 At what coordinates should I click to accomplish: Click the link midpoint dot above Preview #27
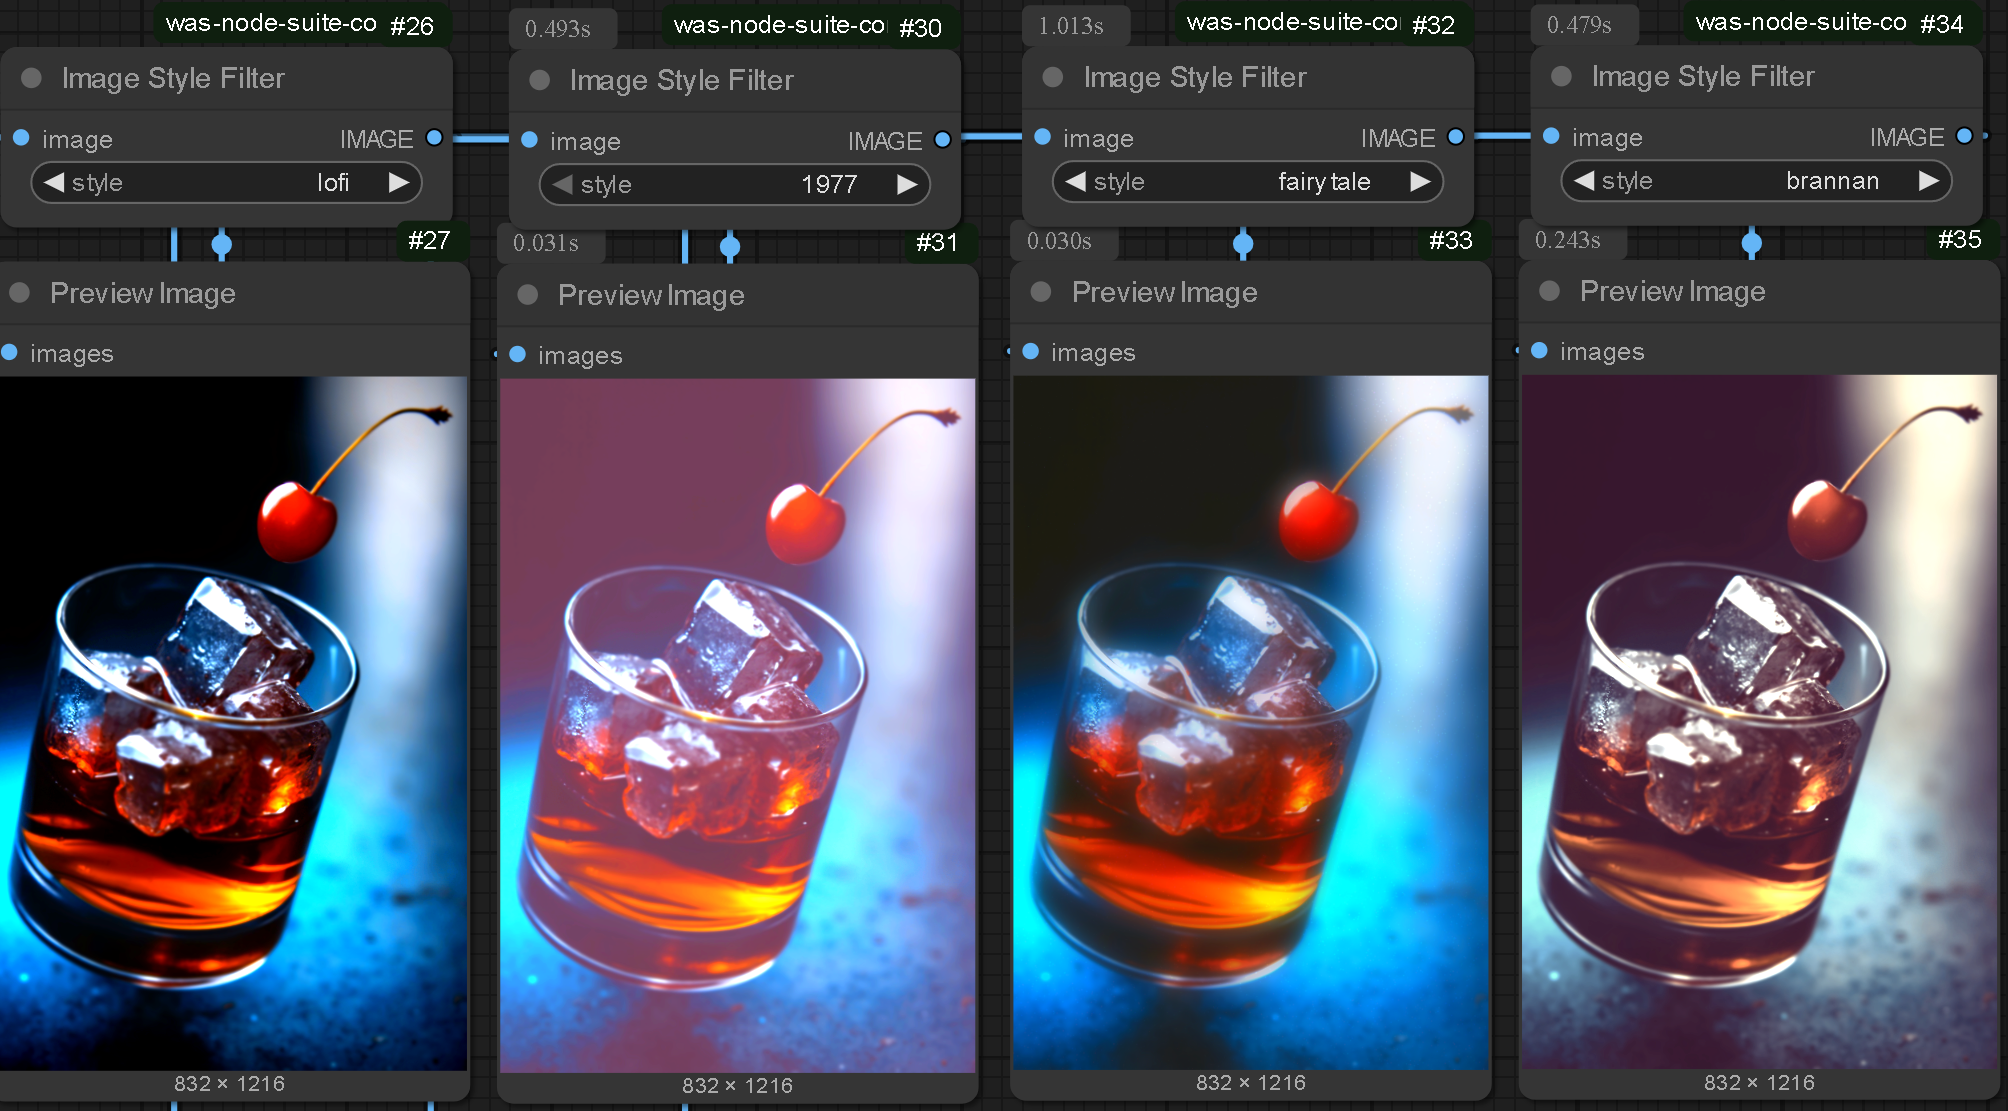point(222,244)
